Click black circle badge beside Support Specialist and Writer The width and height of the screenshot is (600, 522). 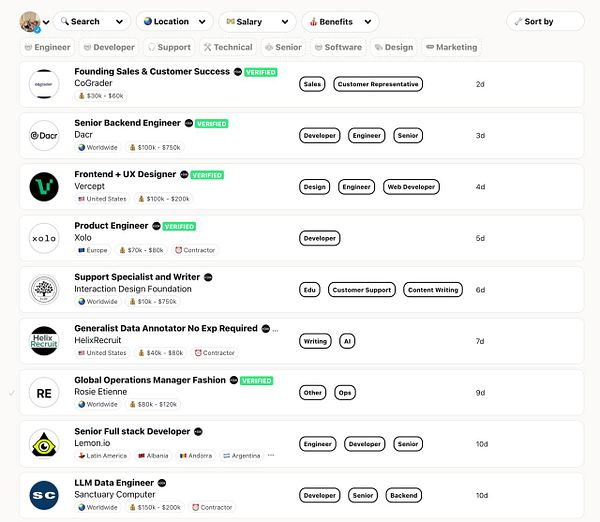coord(208,277)
